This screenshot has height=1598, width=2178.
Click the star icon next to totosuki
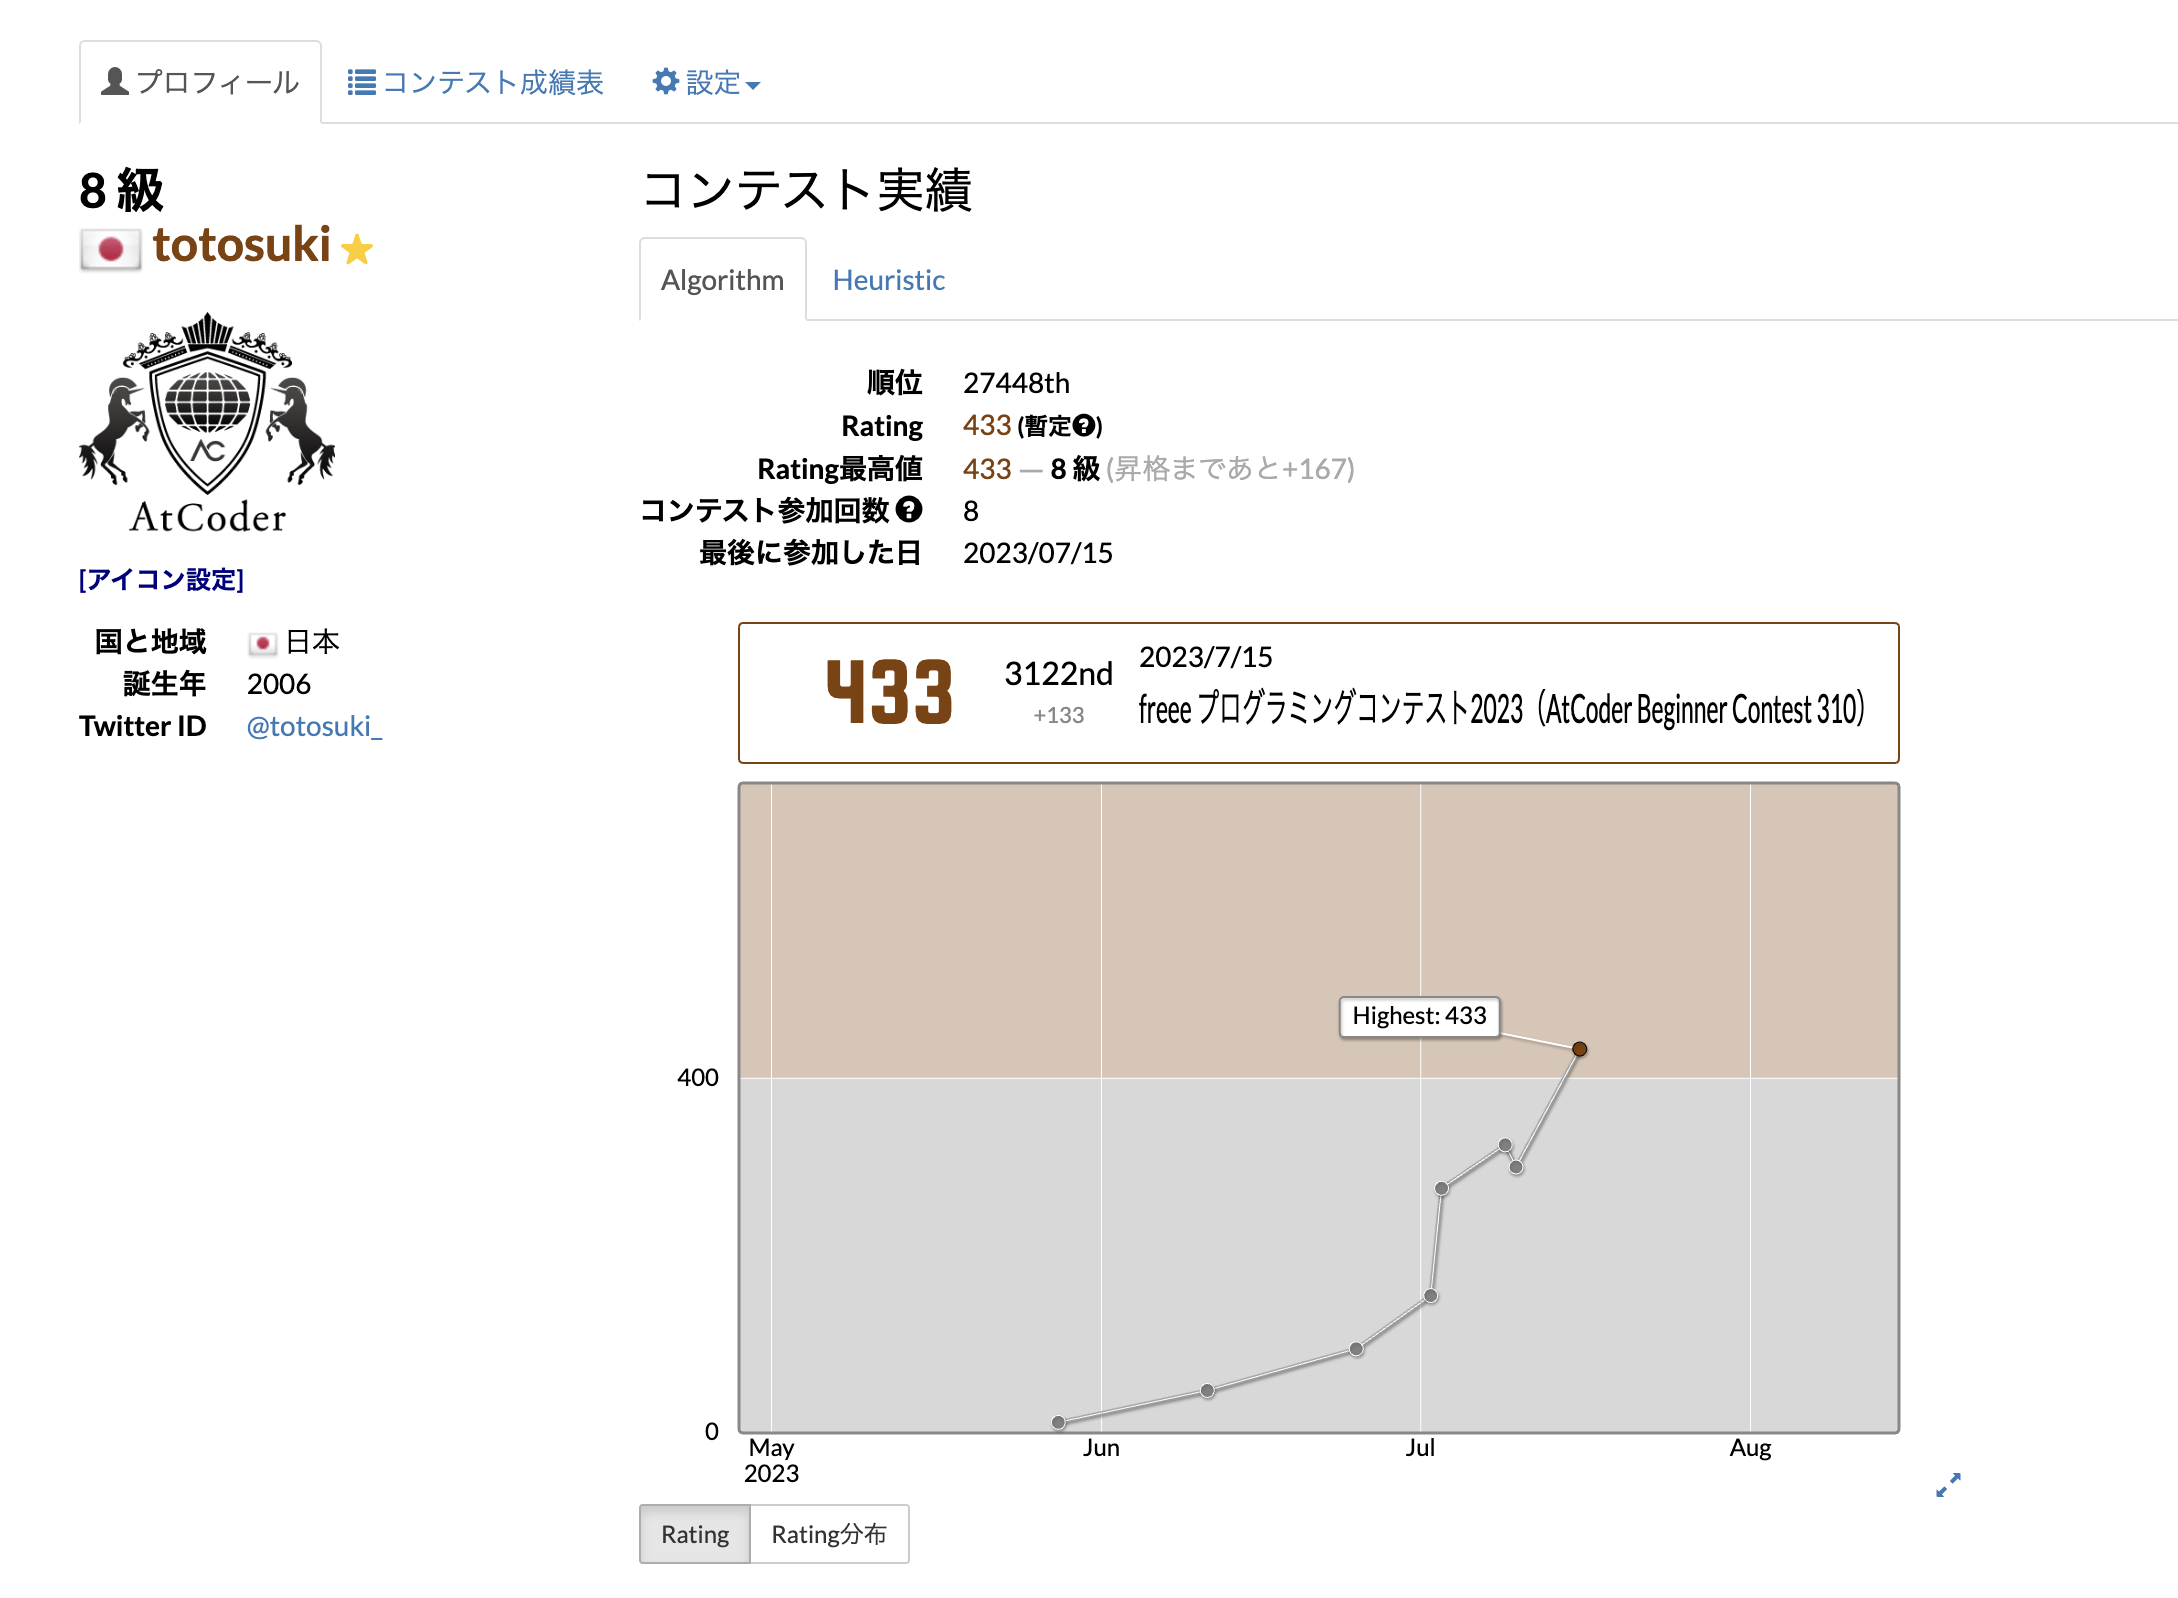click(x=358, y=249)
